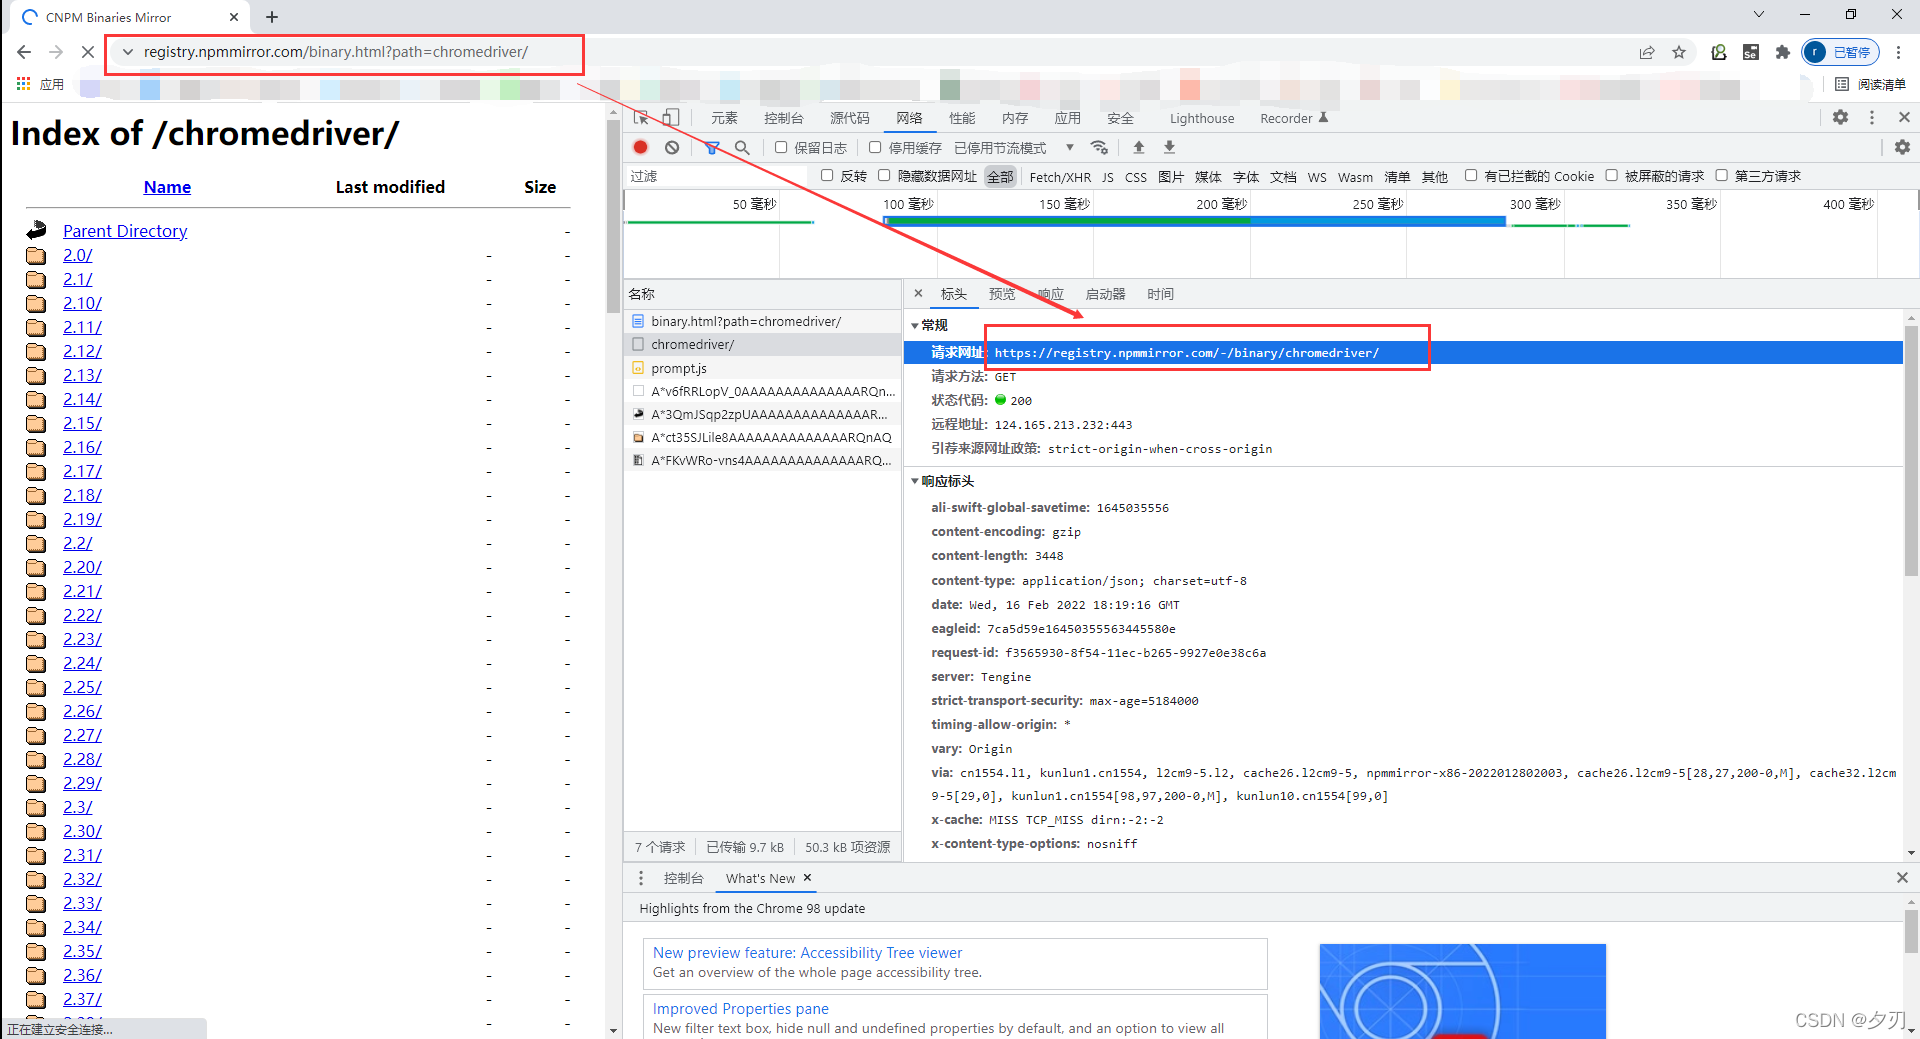Click the browser forward arrow
The image size is (1920, 1039).
[x=56, y=52]
